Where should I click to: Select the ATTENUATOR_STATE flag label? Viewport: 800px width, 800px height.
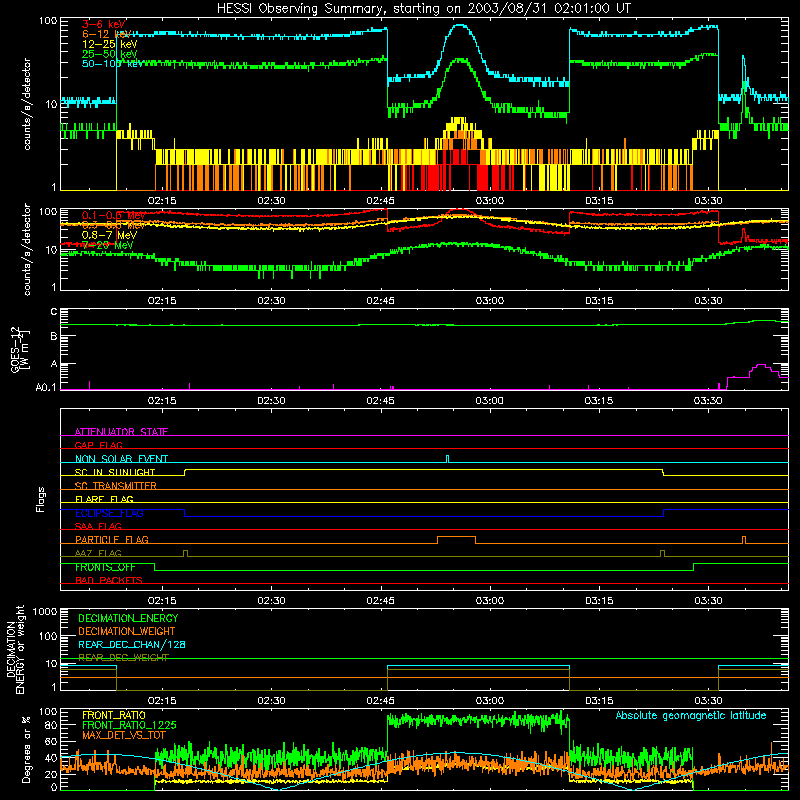click(121, 432)
